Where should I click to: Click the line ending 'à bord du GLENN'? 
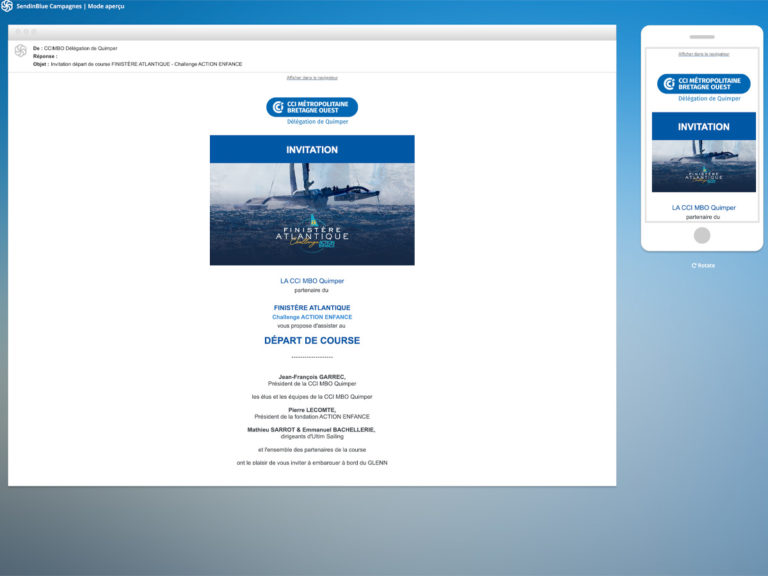pos(312,462)
